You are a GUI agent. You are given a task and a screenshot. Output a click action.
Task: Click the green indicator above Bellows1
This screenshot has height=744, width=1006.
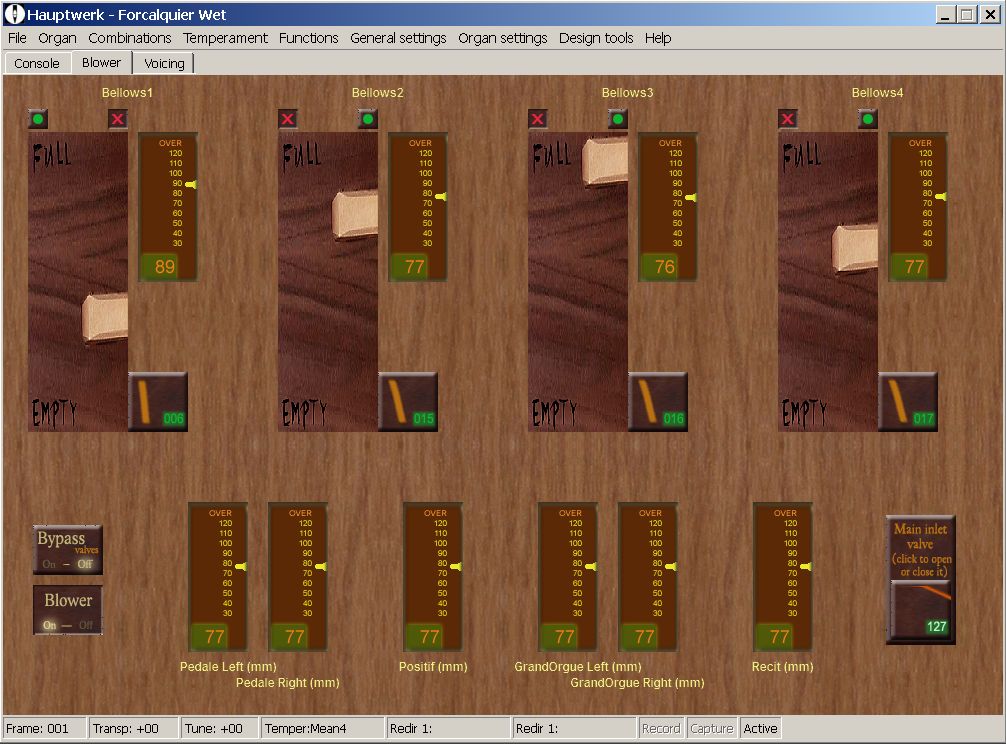[x=38, y=119]
